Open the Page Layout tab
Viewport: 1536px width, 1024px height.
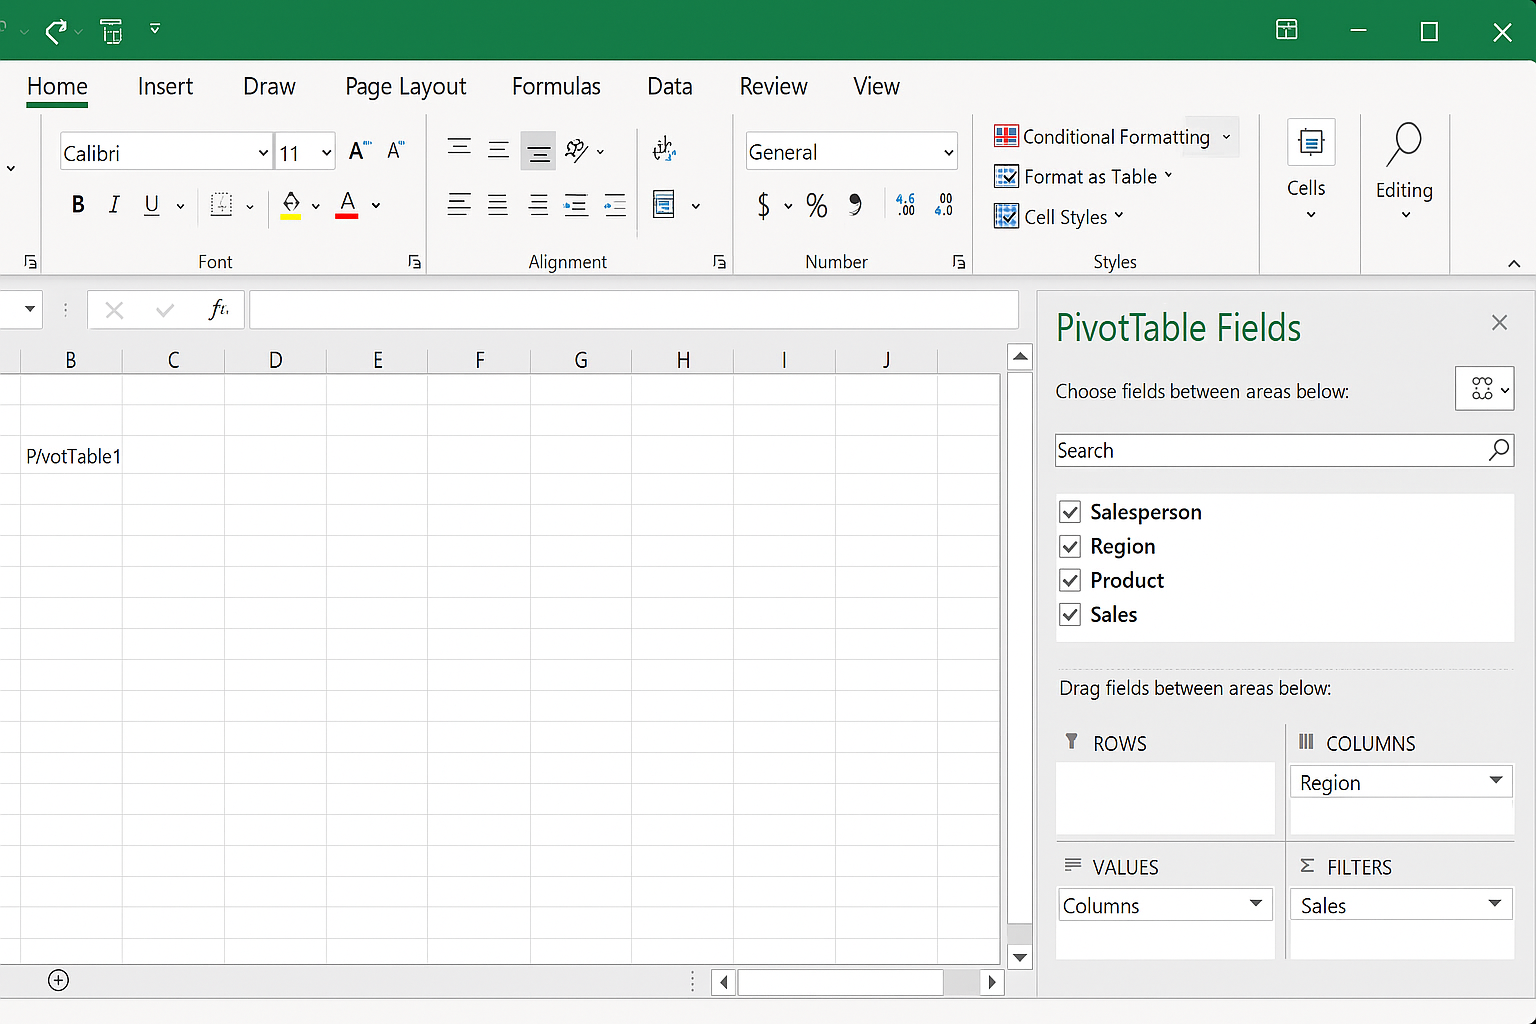point(405,87)
